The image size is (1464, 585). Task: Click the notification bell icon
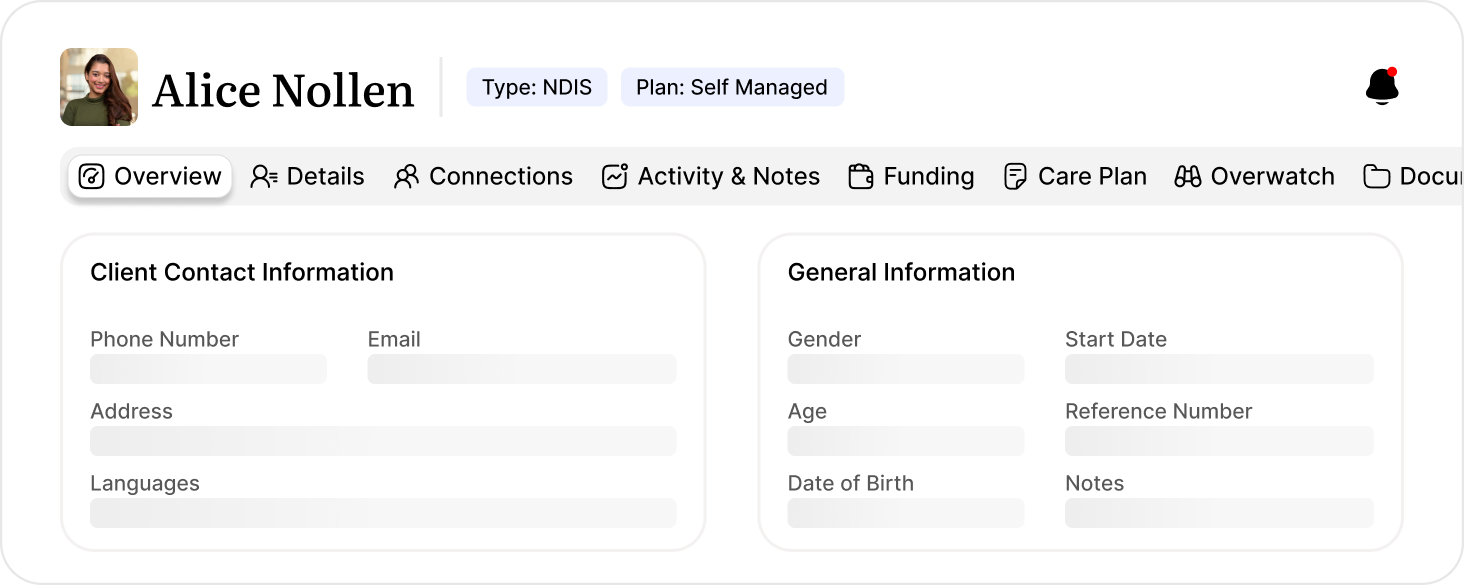point(1382,87)
